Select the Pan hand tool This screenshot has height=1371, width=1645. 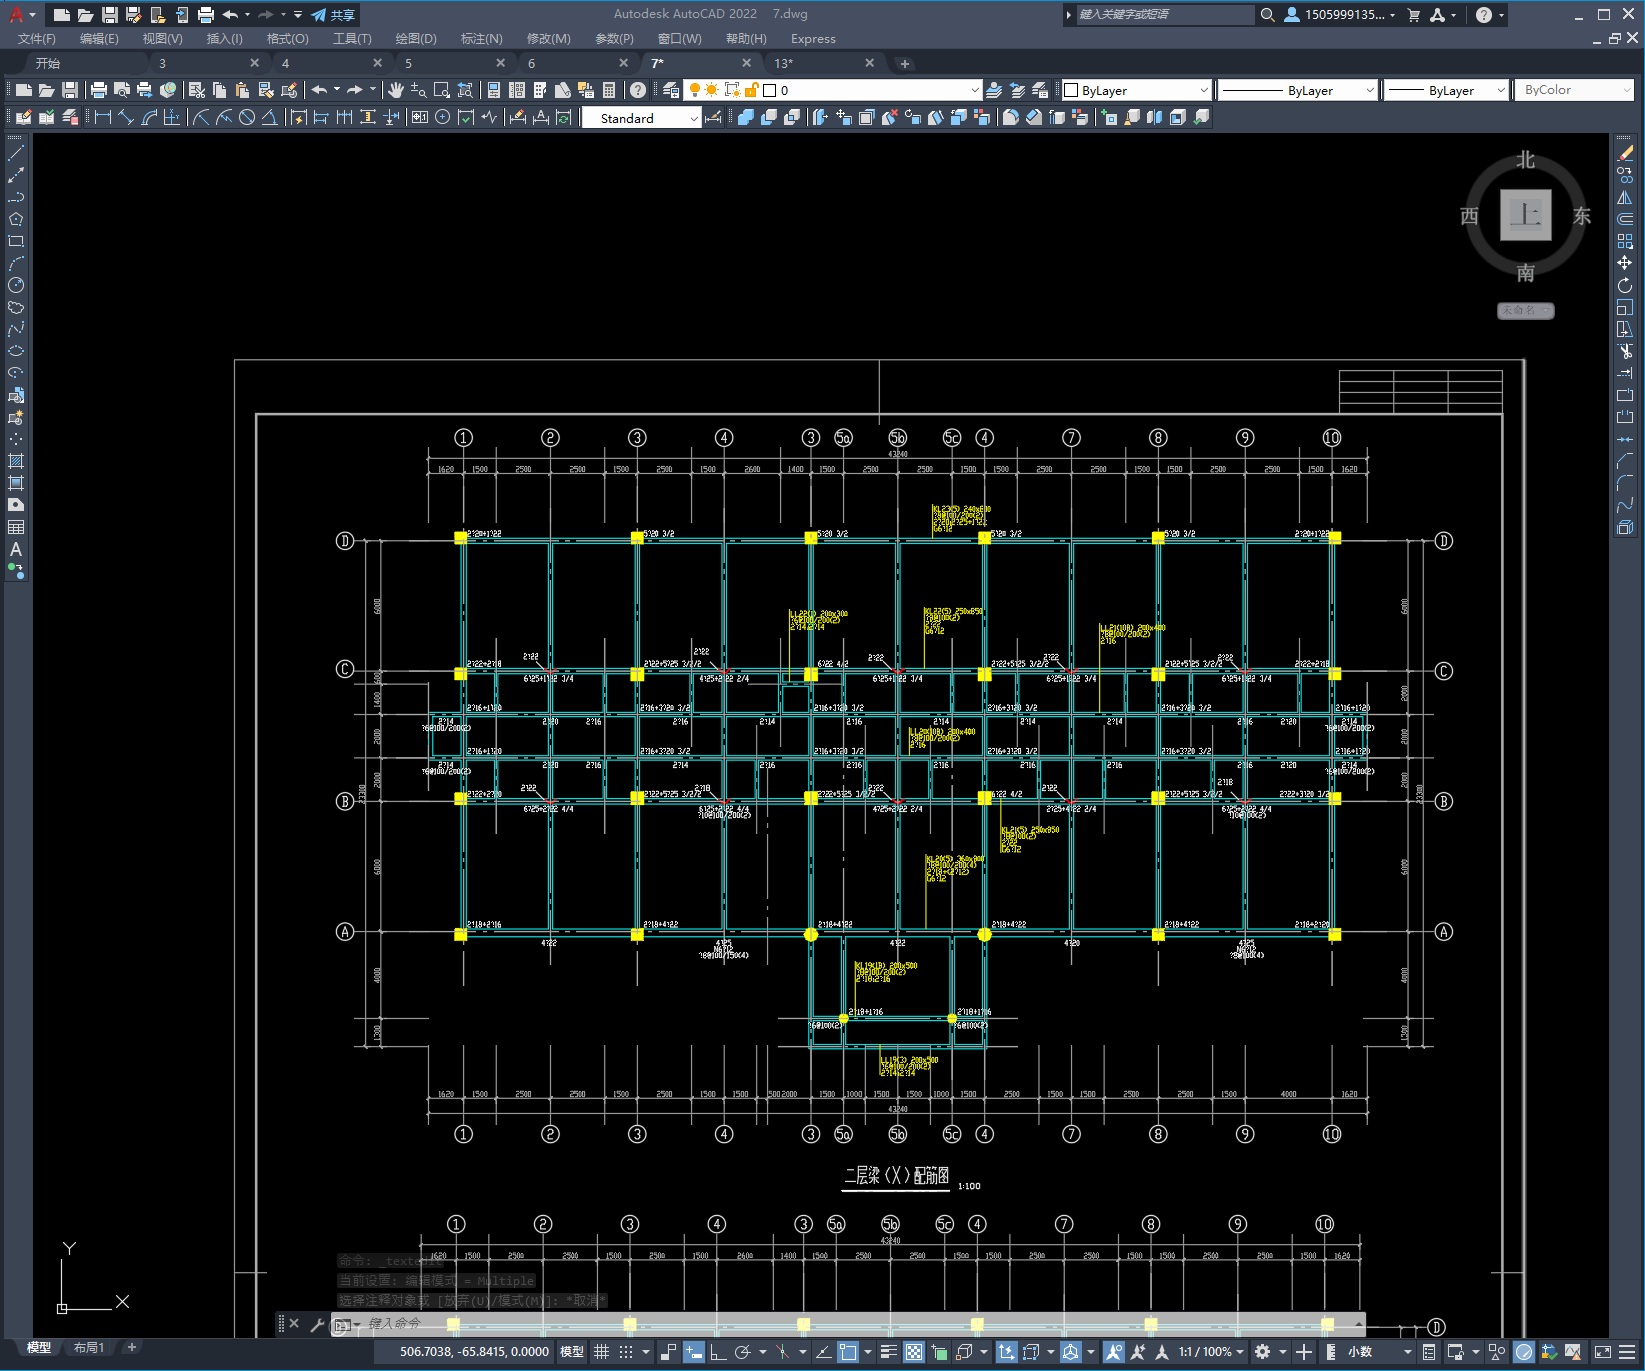pos(396,90)
